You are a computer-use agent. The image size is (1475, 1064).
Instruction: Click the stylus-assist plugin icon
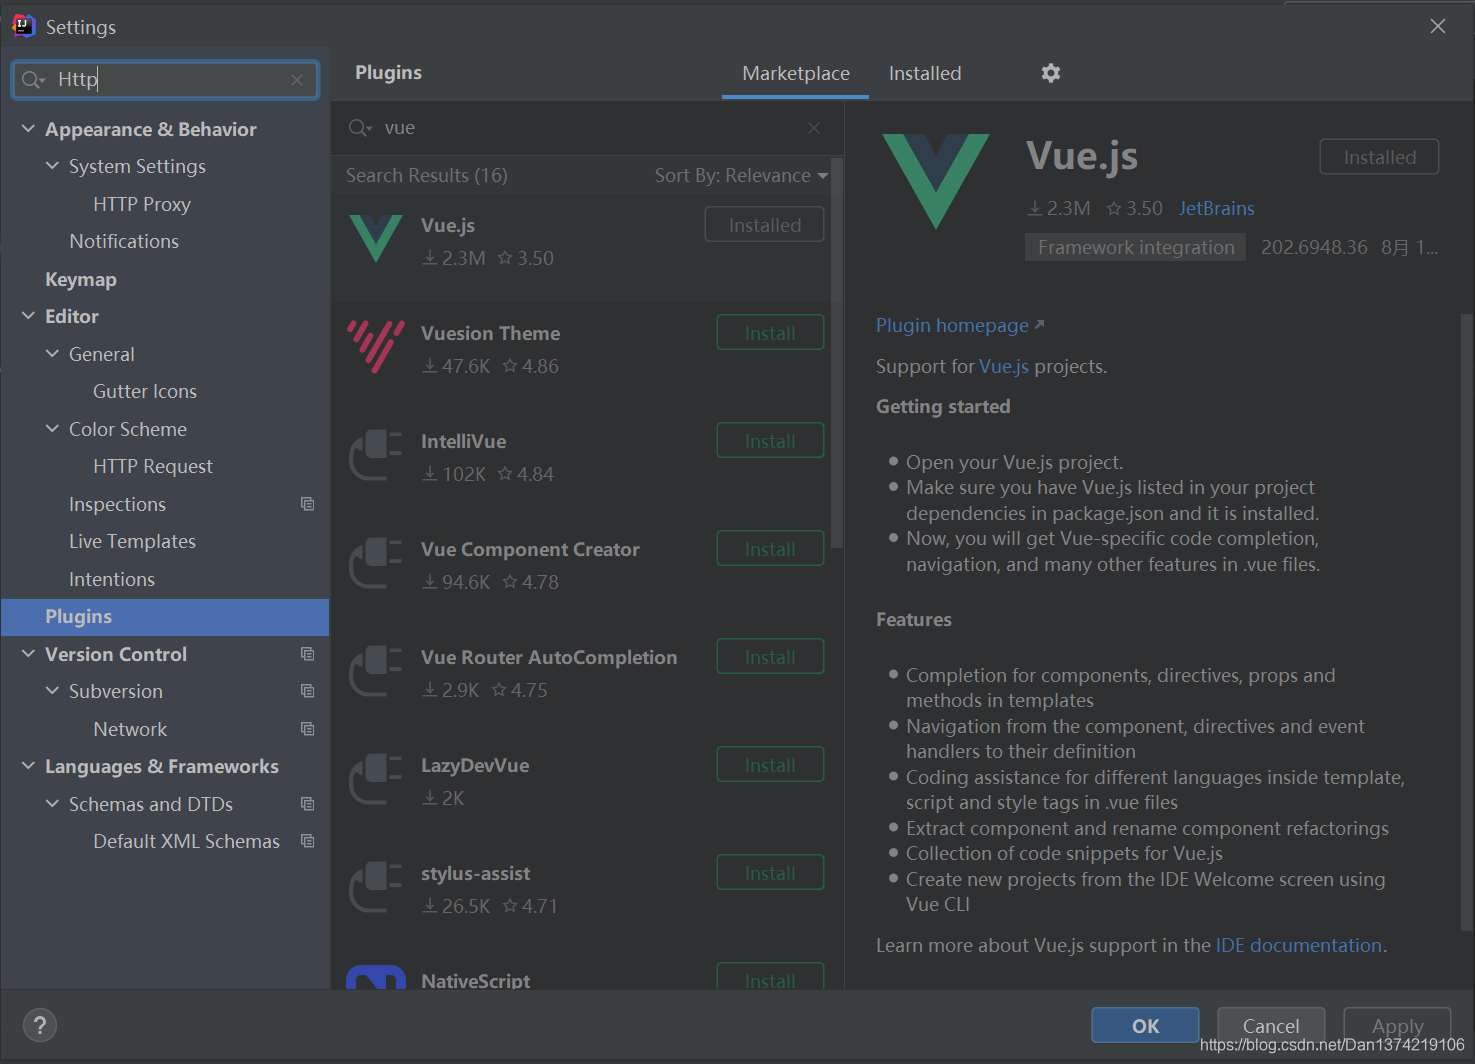coord(376,887)
